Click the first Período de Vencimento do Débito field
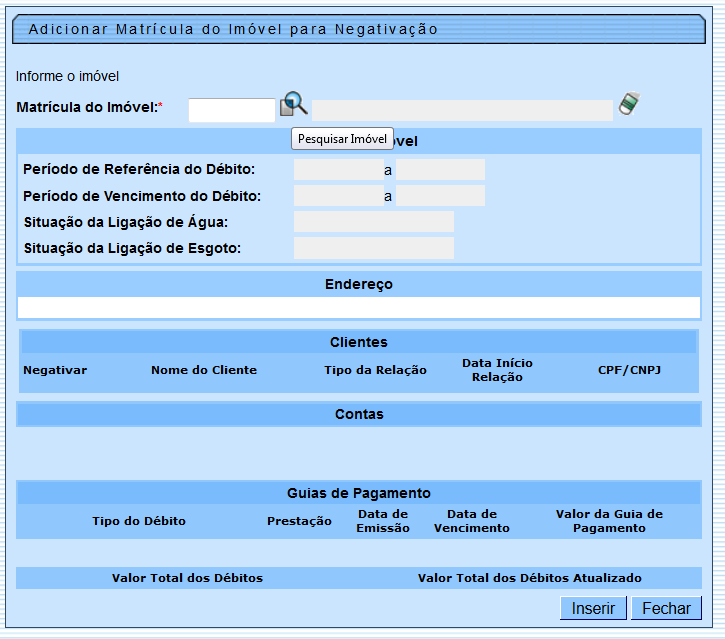Viewport: 725px width, 639px height. click(x=338, y=196)
